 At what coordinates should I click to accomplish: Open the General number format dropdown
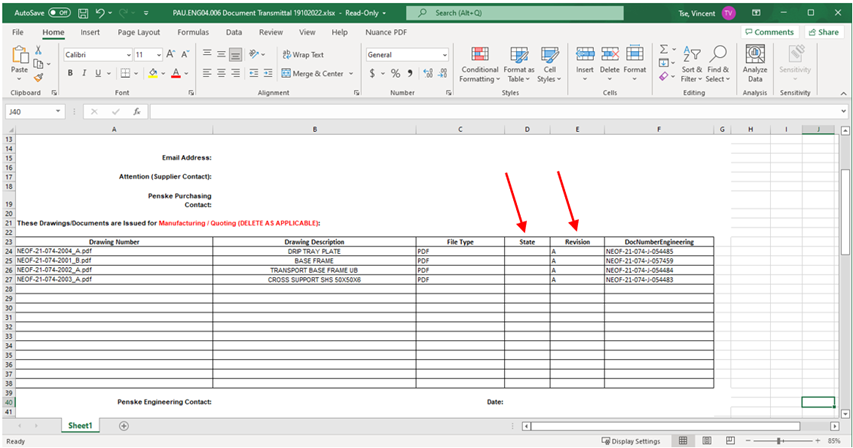click(444, 55)
